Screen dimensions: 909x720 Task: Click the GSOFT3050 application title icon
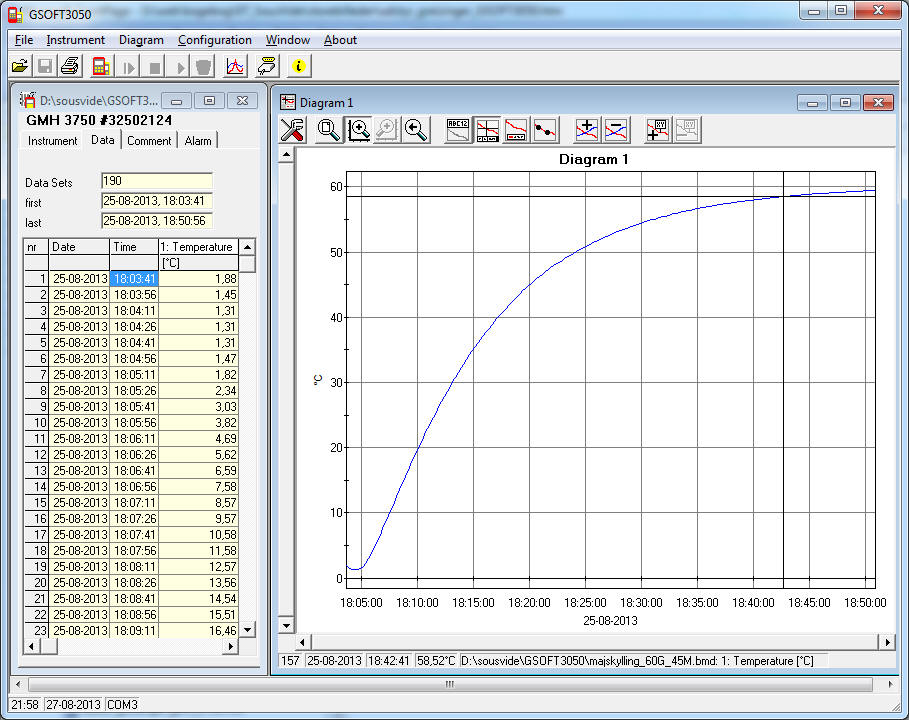pos(16,14)
